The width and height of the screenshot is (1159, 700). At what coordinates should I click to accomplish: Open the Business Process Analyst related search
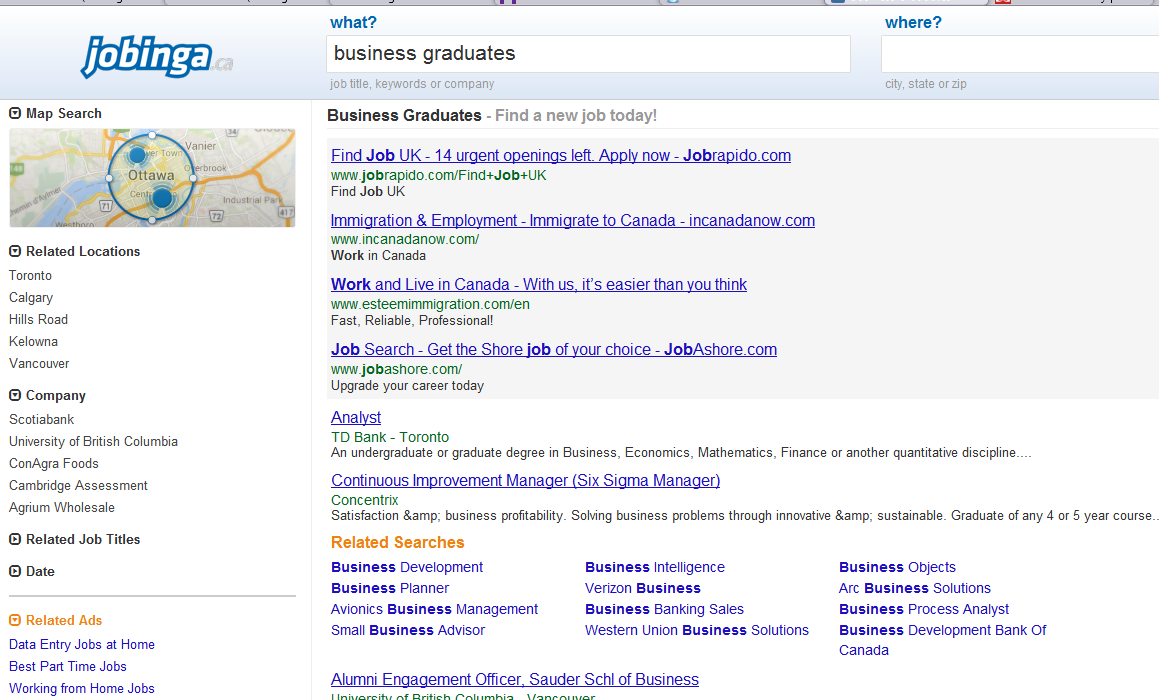coord(923,609)
